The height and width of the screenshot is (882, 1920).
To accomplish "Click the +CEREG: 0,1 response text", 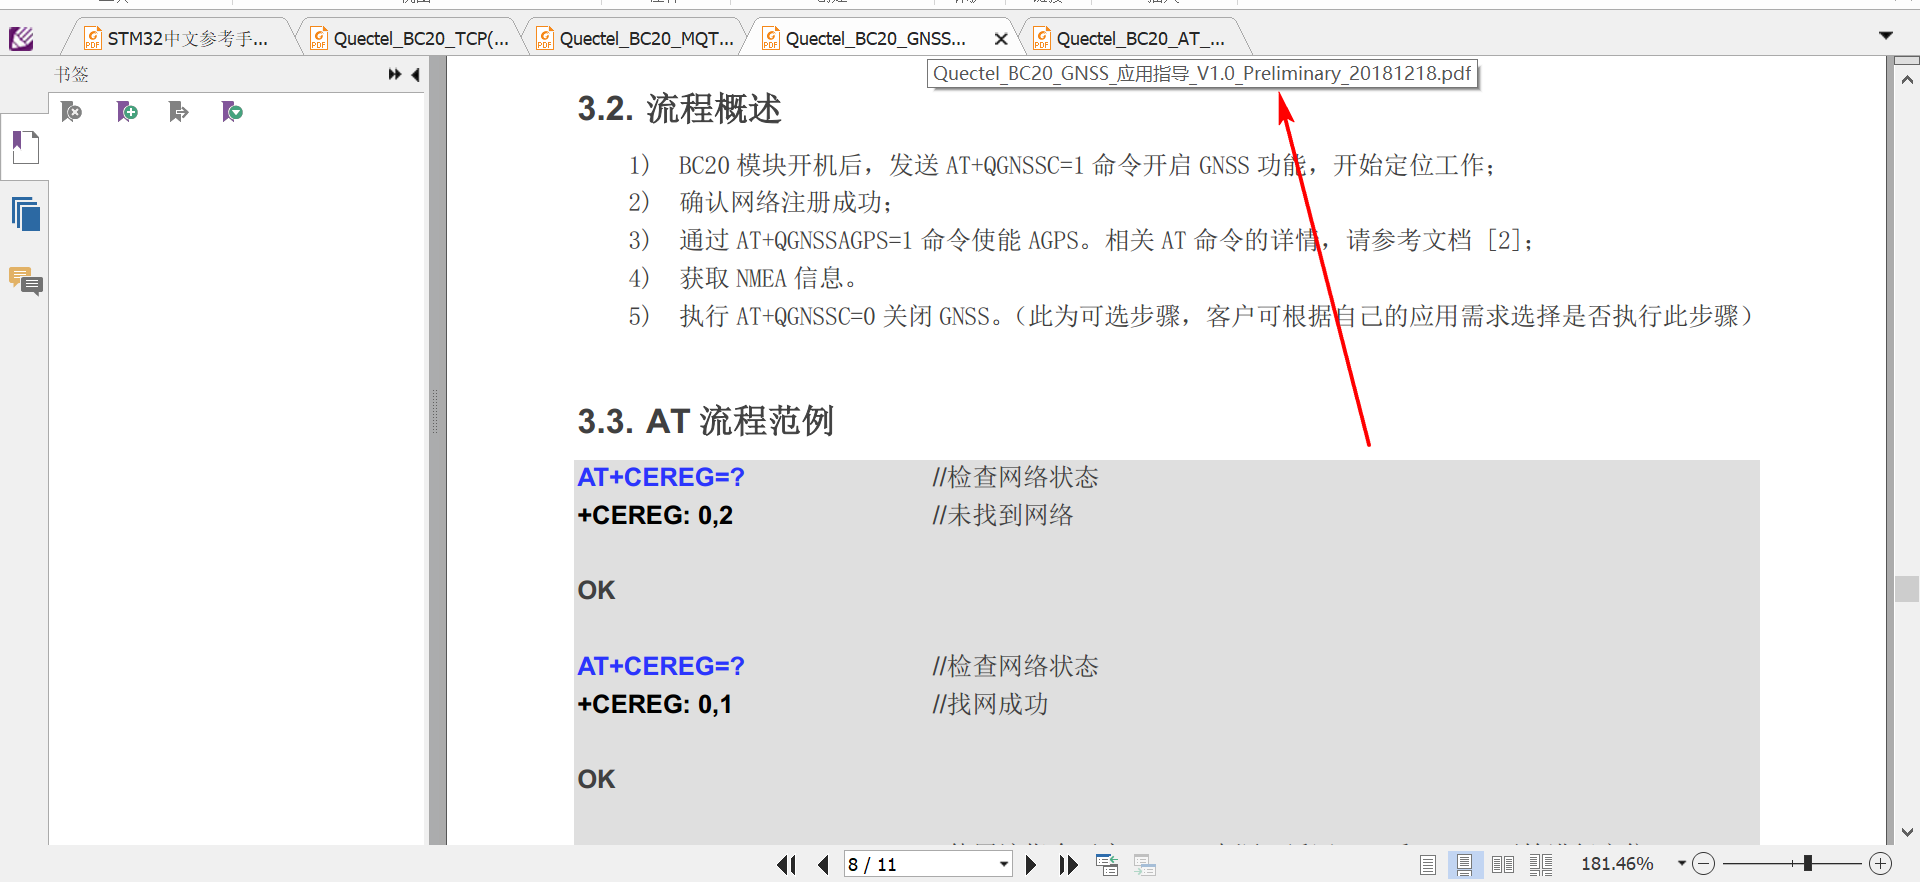I will [x=655, y=704].
